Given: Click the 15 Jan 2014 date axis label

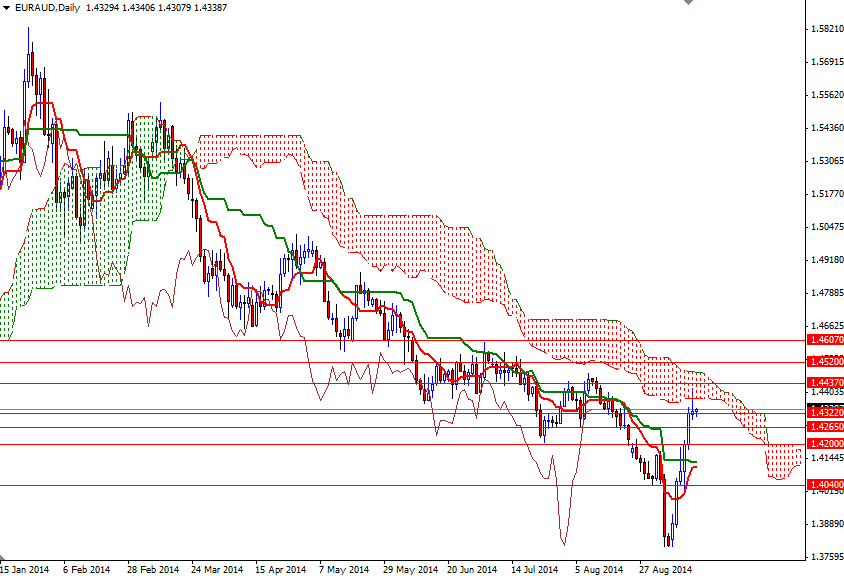Looking at the screenshot, I should (25, 566).
